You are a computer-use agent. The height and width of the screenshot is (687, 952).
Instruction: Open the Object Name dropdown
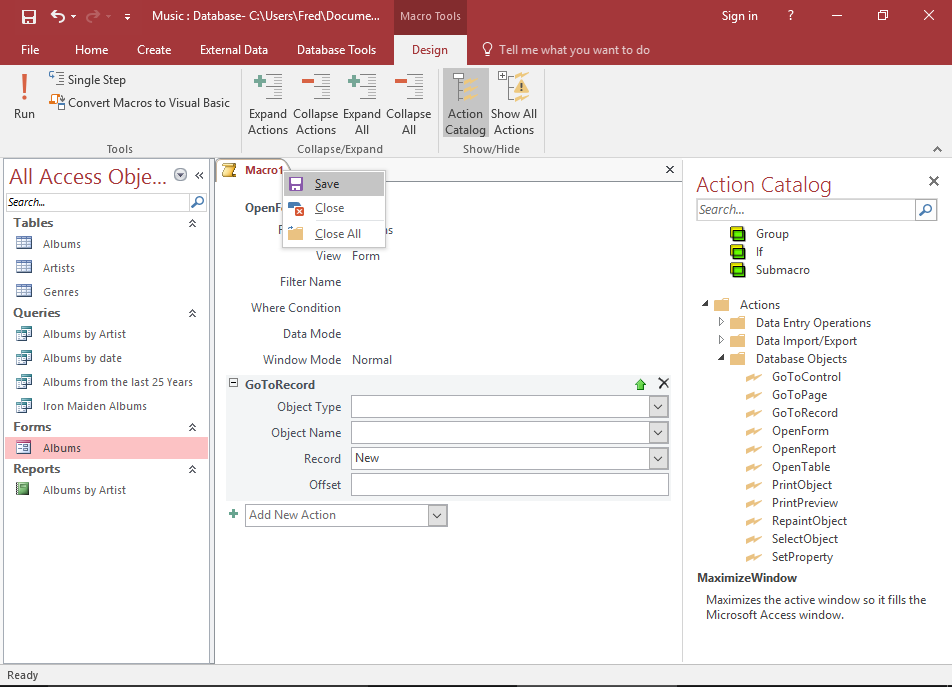pyautogui.click(x=658, y=433)
